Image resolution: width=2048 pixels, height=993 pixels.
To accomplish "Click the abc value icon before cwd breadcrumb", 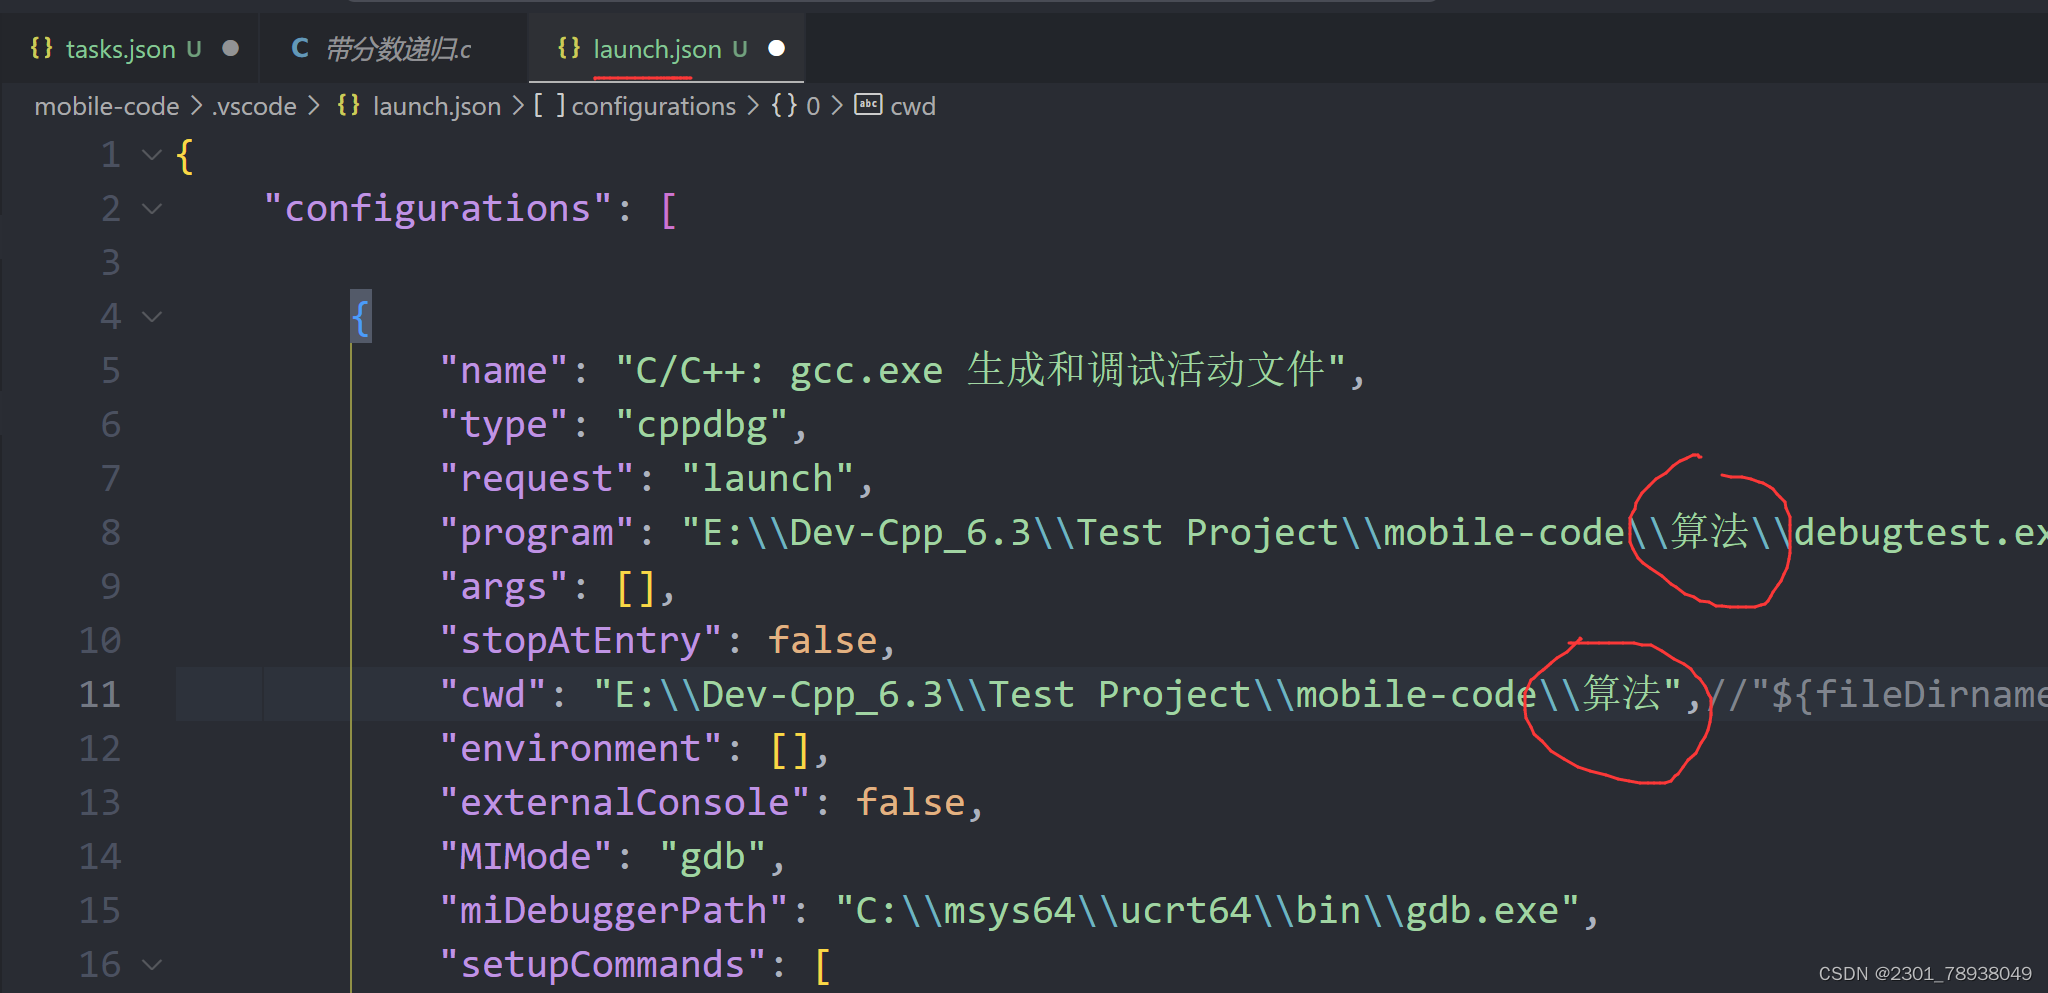I will coord(867,105).
